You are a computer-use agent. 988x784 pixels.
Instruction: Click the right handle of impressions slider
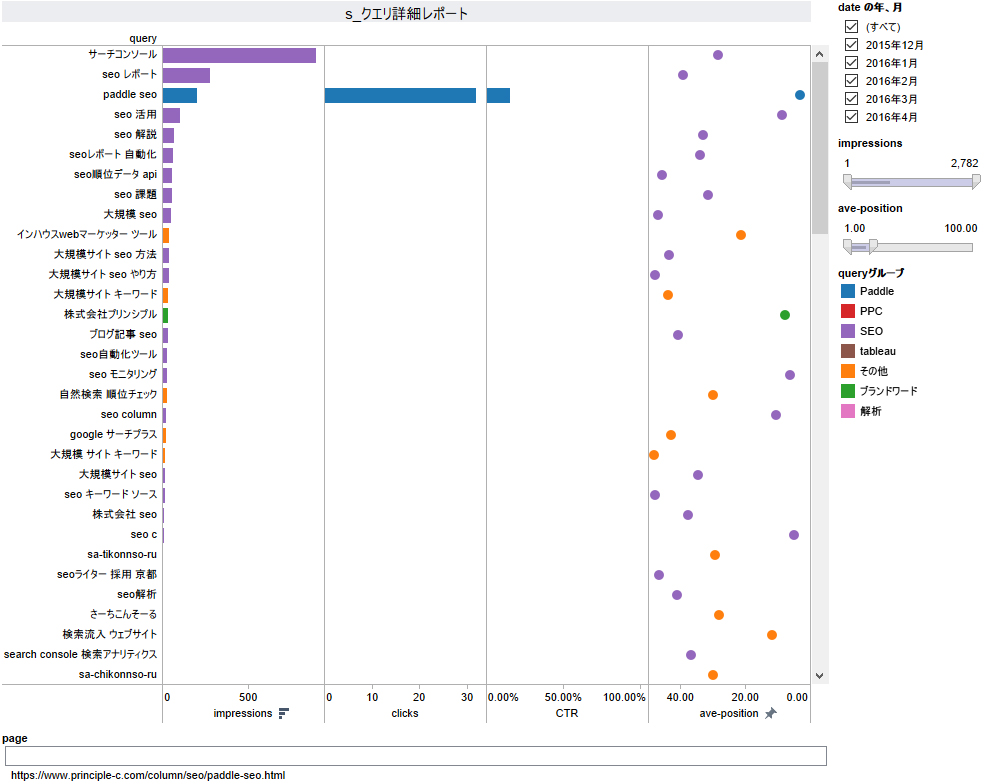pos(975,181)
